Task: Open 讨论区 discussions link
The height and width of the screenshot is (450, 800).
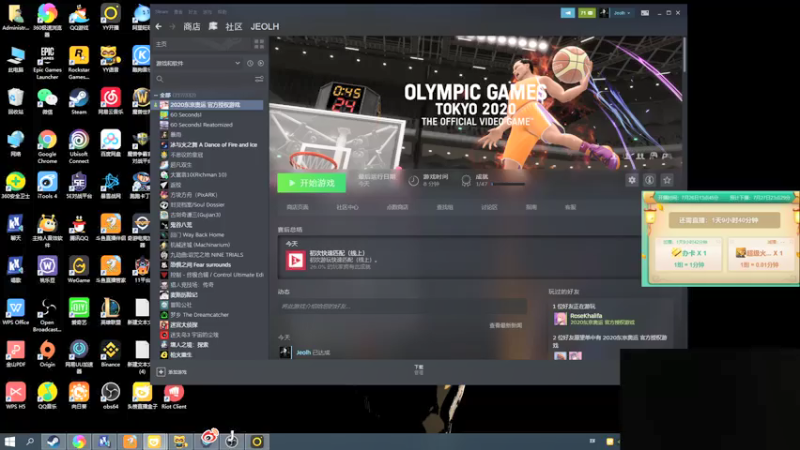Action: [489, 207]
